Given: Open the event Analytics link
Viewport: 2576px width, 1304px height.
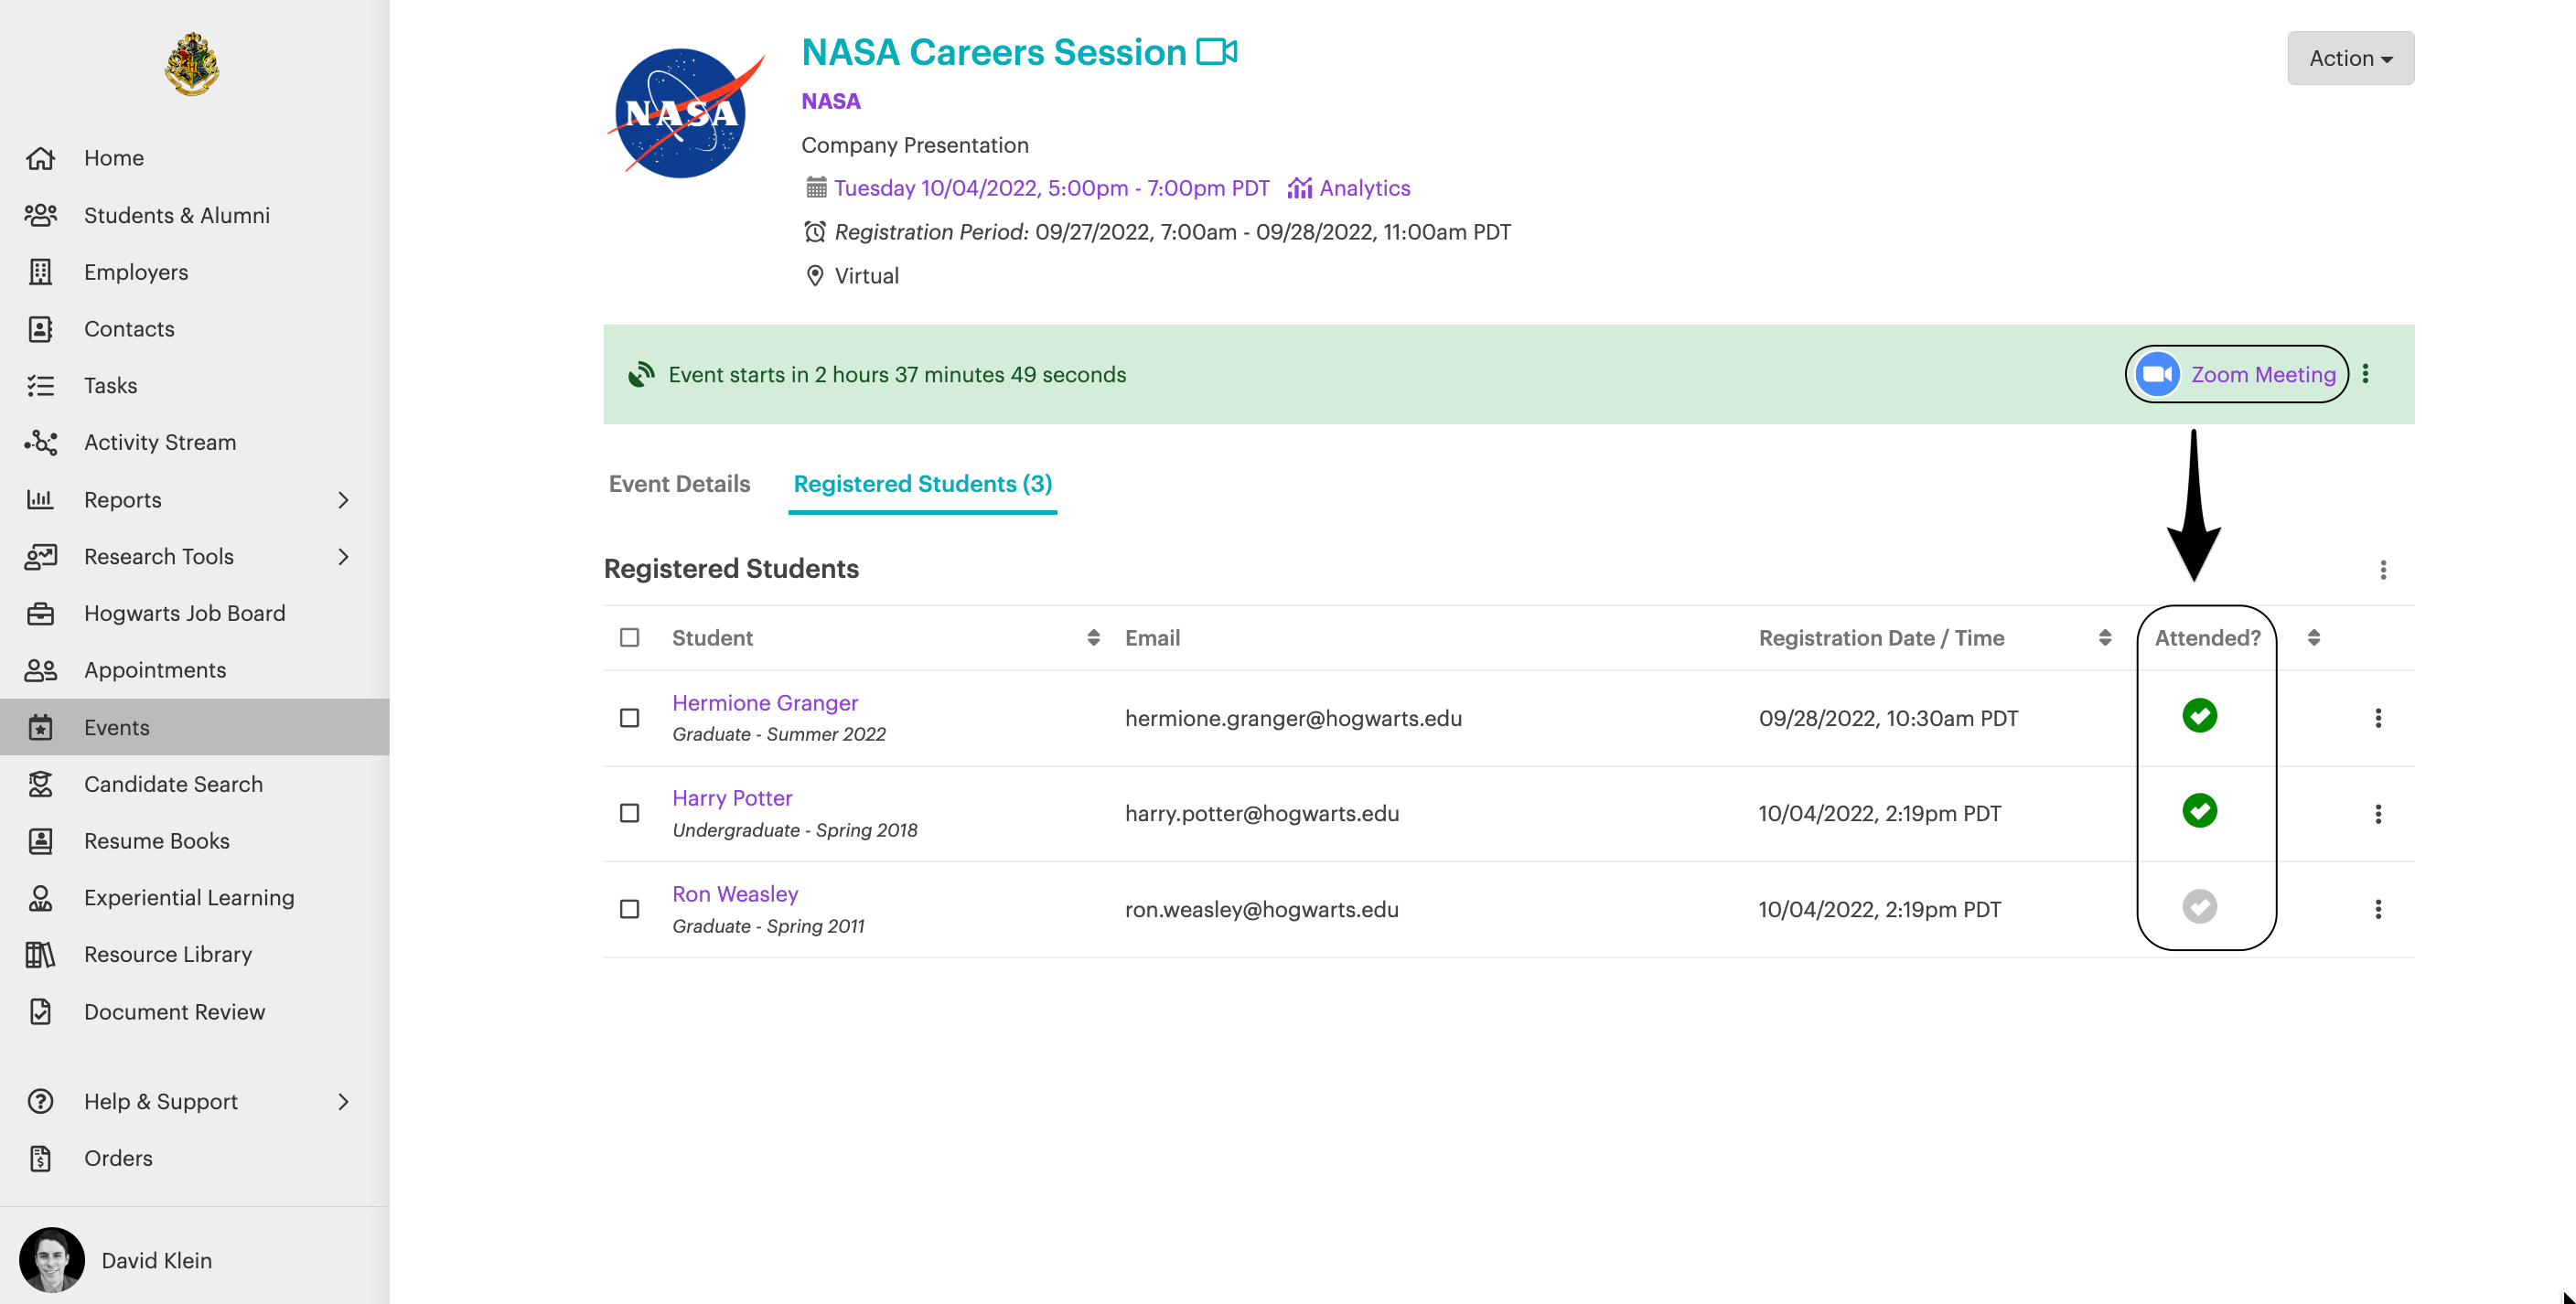Looking at the screenshot, I should [x=1349, y=188].
